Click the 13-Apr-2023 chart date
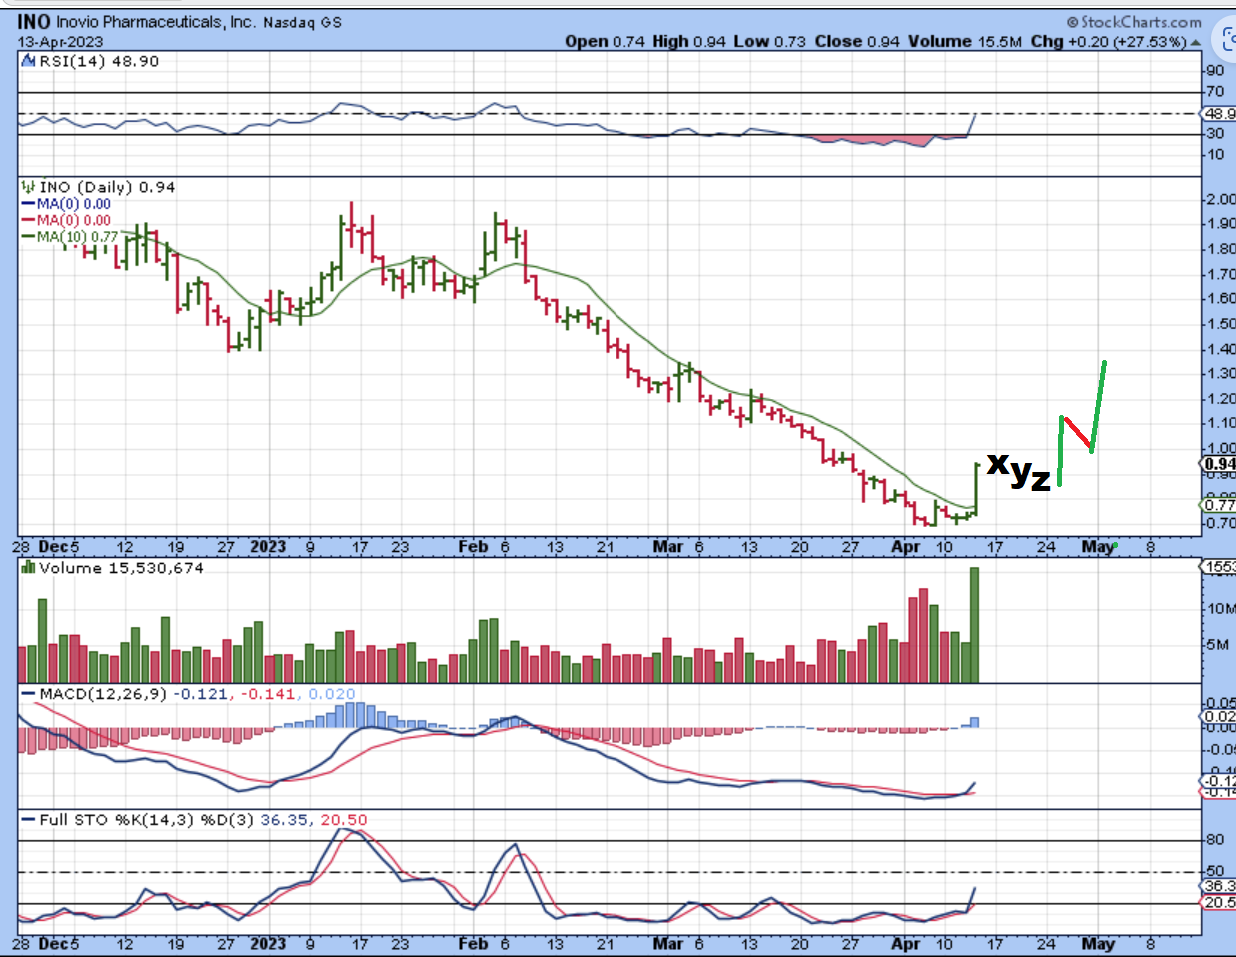The height and width of the screenshot is (957, 1236). click(59, 42)
